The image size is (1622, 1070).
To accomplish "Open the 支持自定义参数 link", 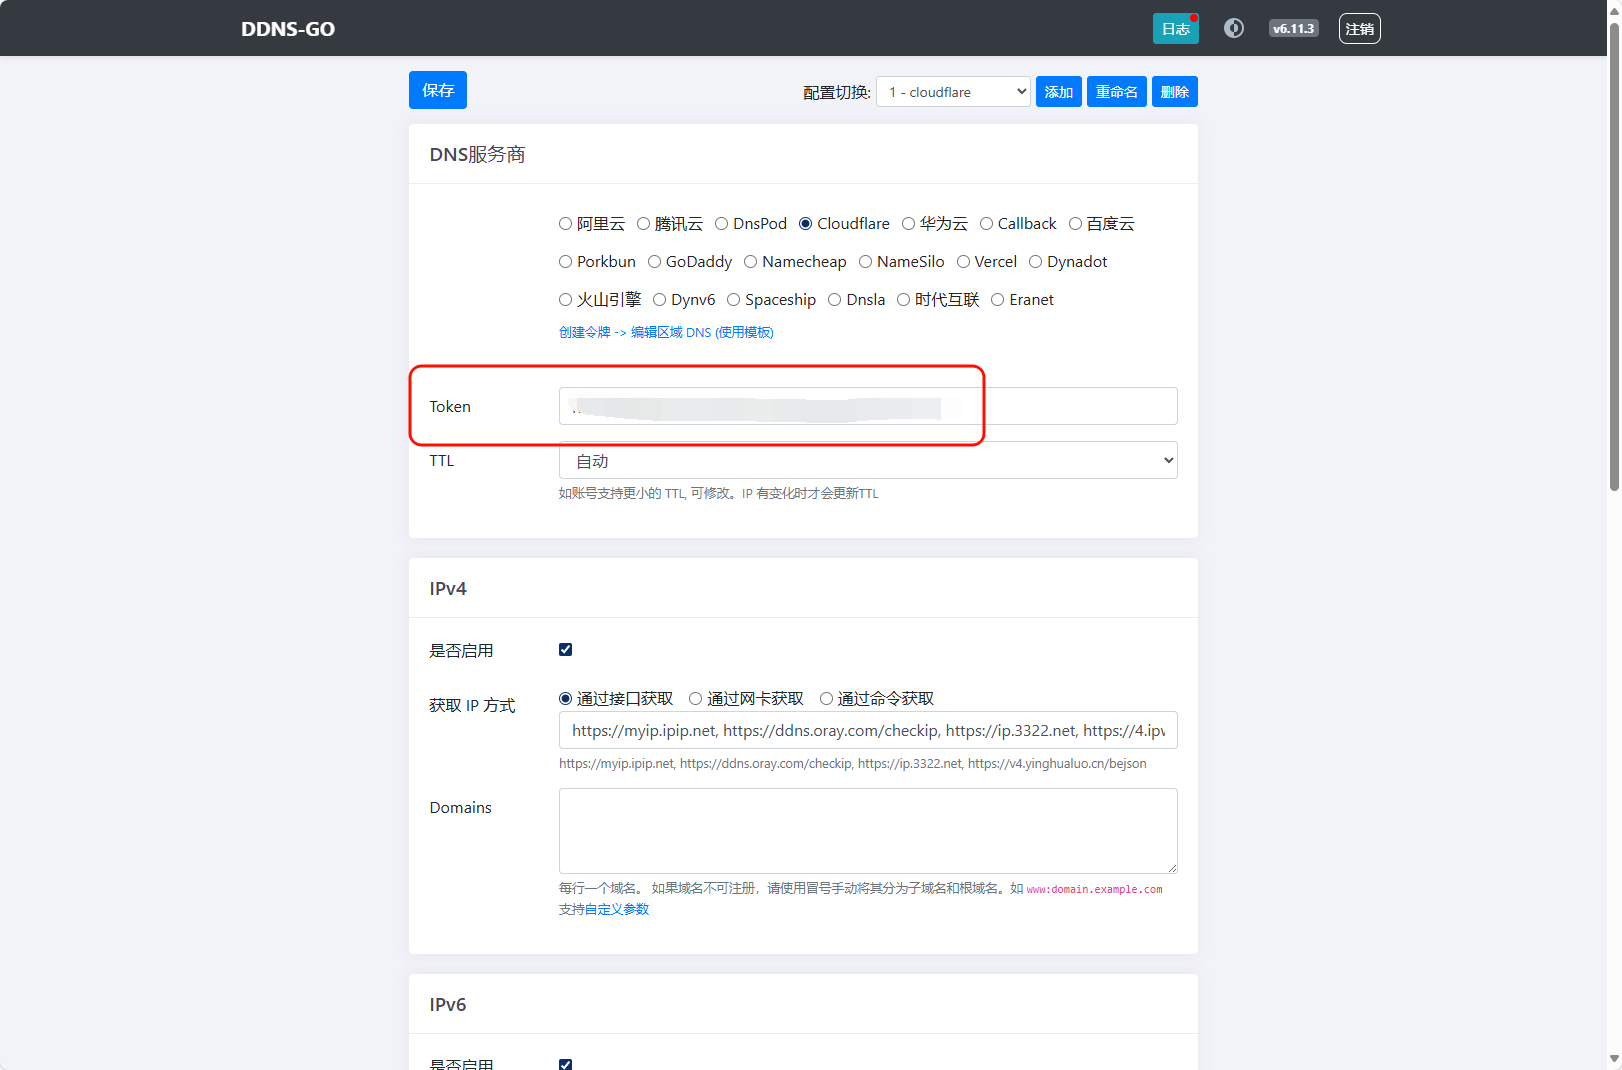I will pos(604,909).
